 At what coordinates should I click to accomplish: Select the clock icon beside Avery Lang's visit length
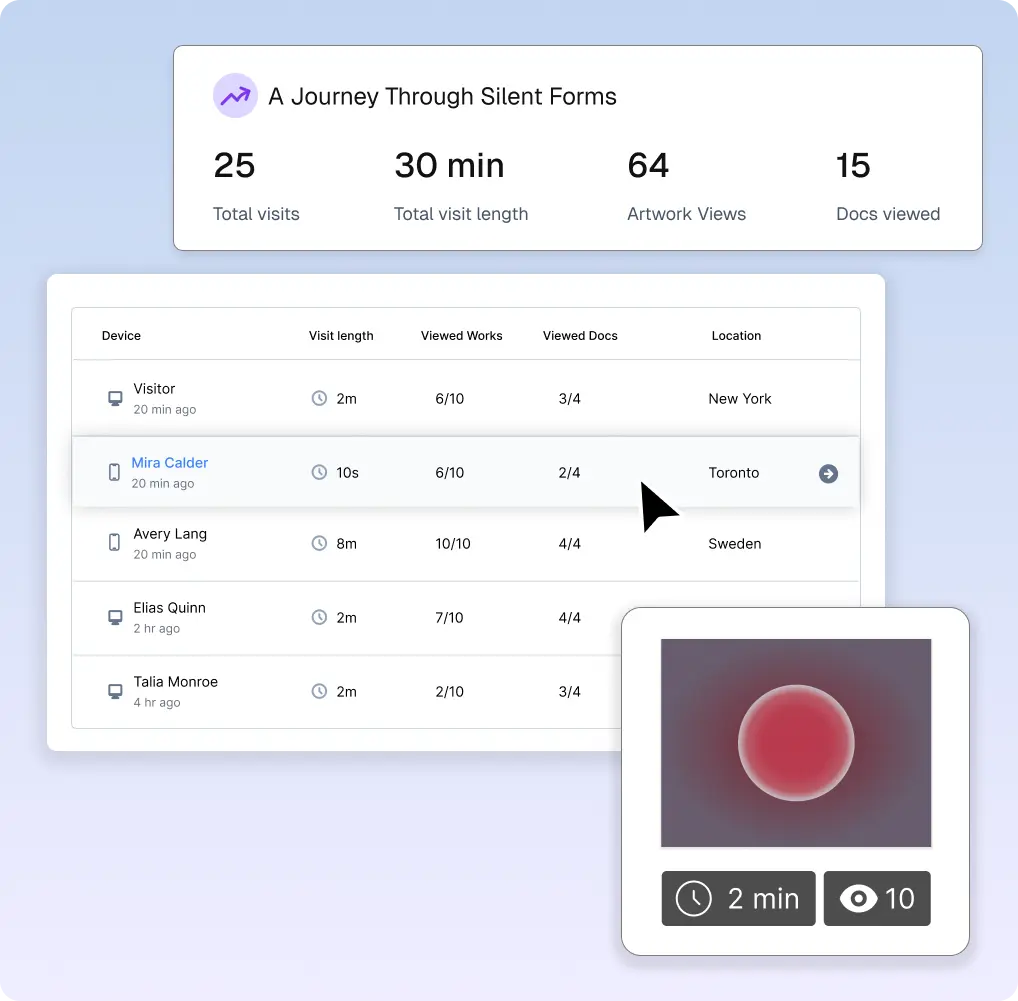[319, 543]
